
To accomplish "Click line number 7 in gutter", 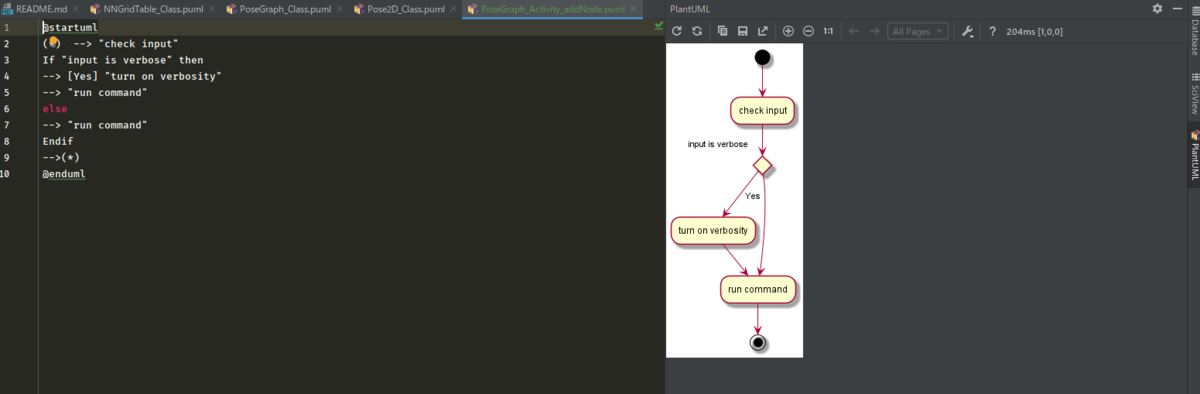I will point(6,125).
